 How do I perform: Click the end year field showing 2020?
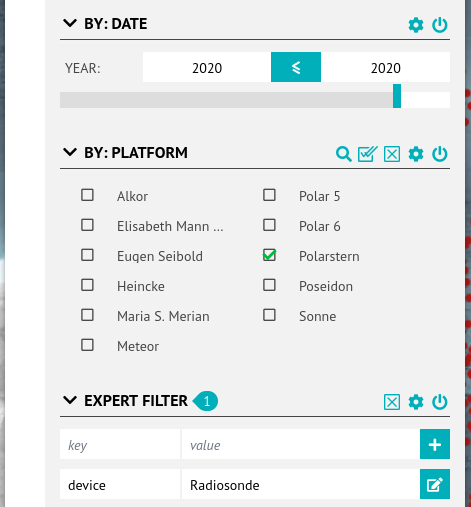(x=386, y=67)
